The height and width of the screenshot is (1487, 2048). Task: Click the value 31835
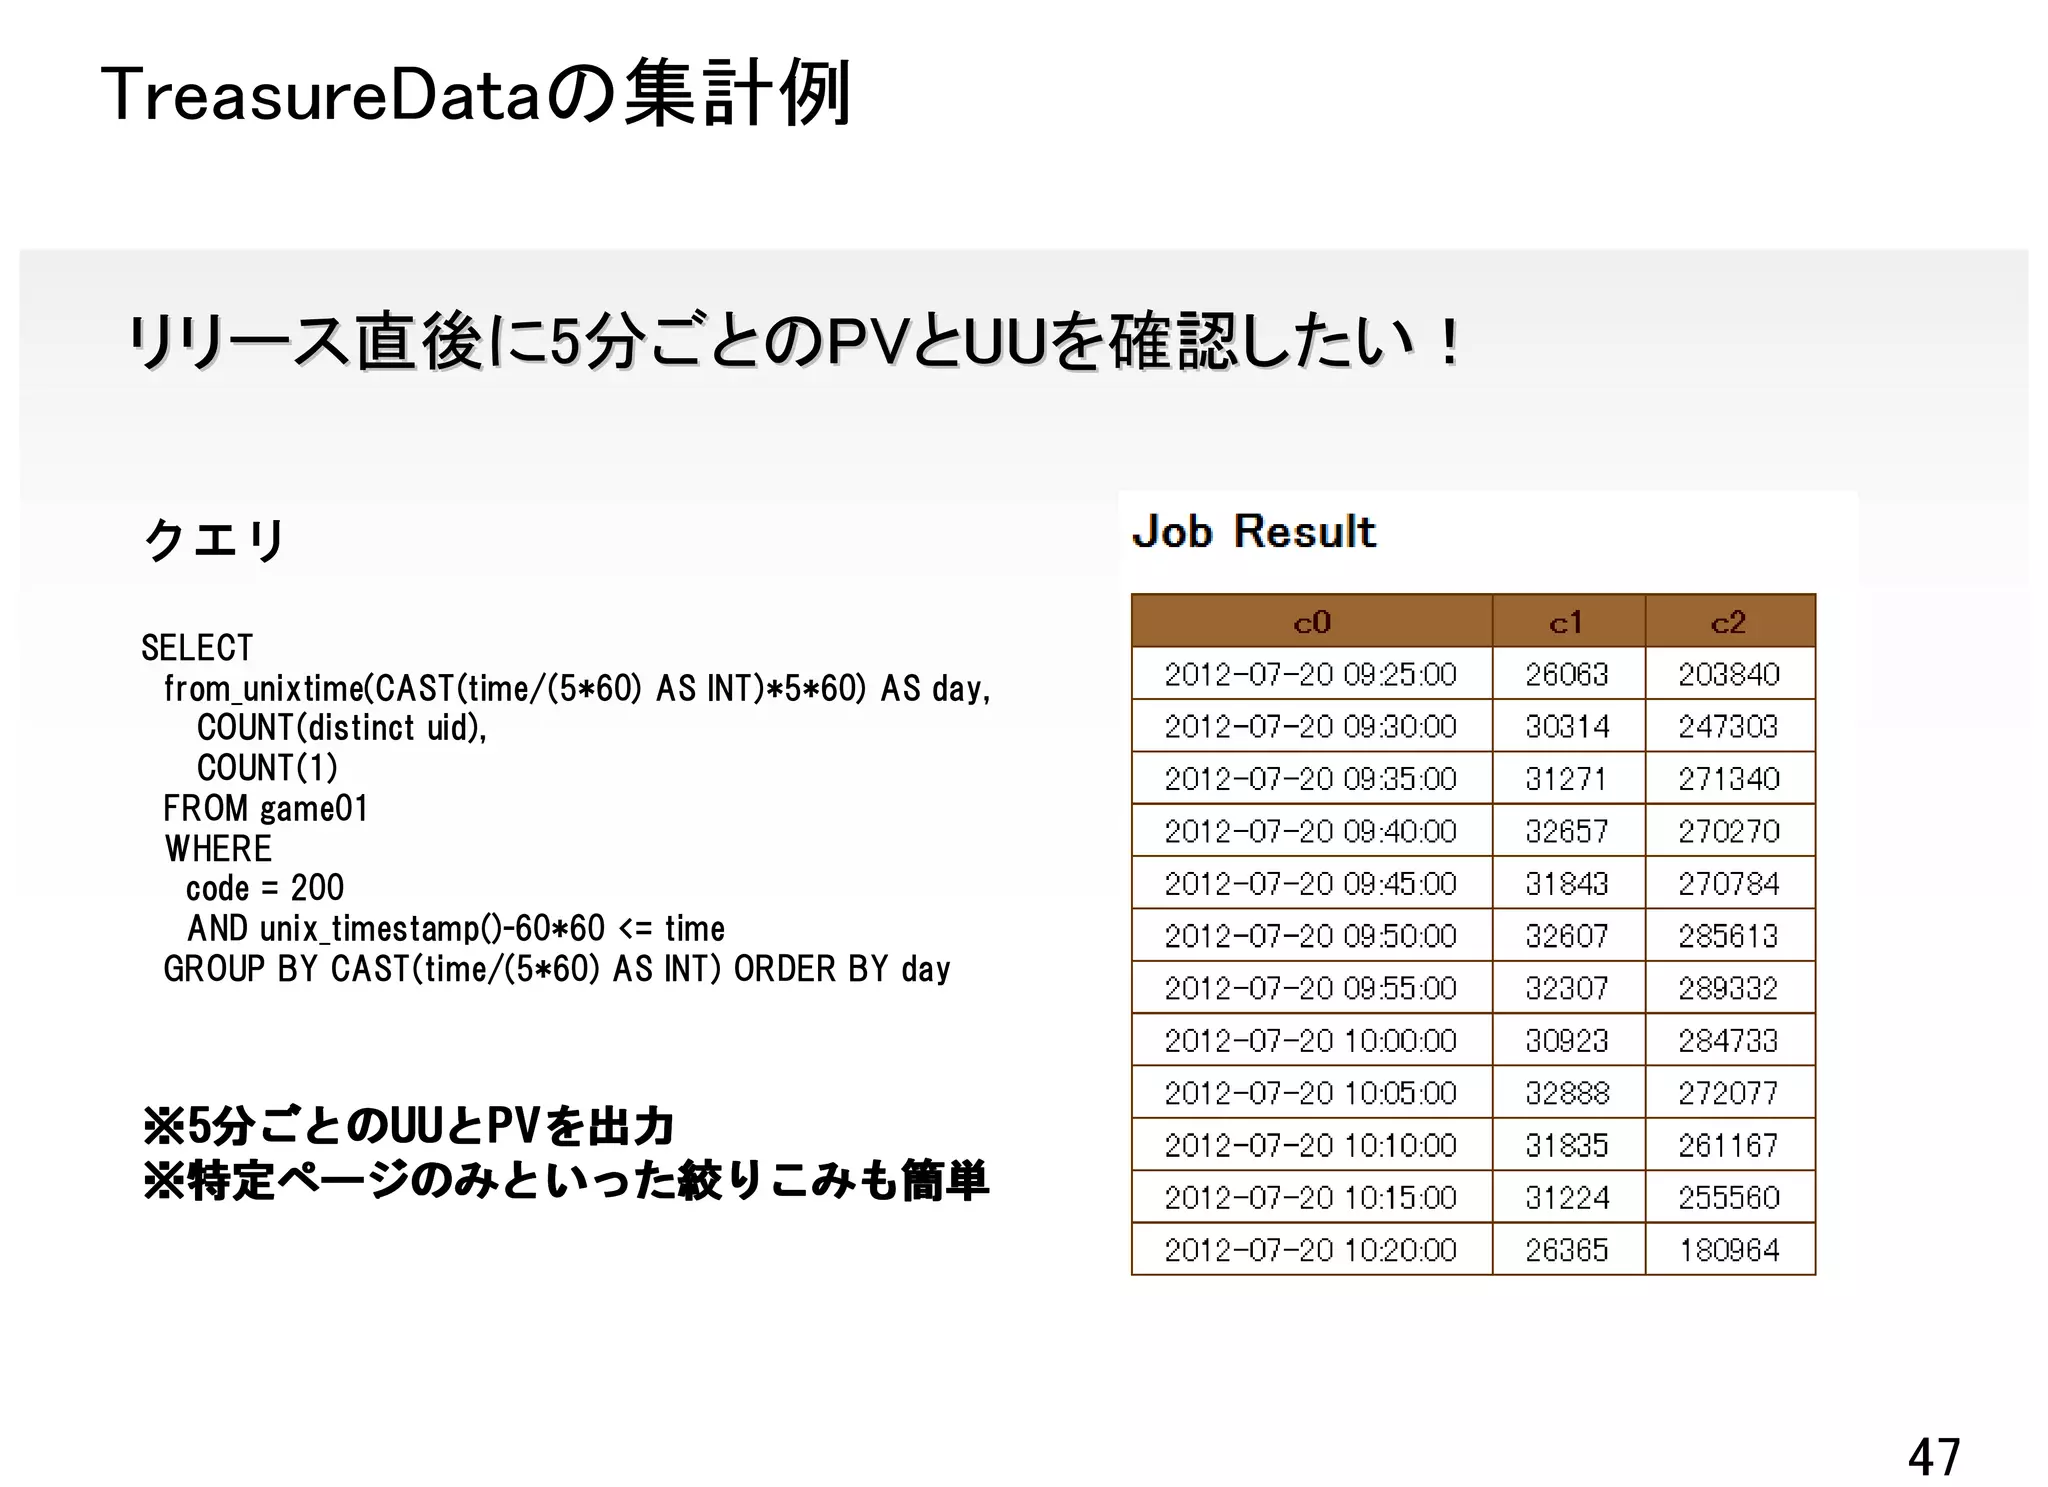coord(1567,1144)
